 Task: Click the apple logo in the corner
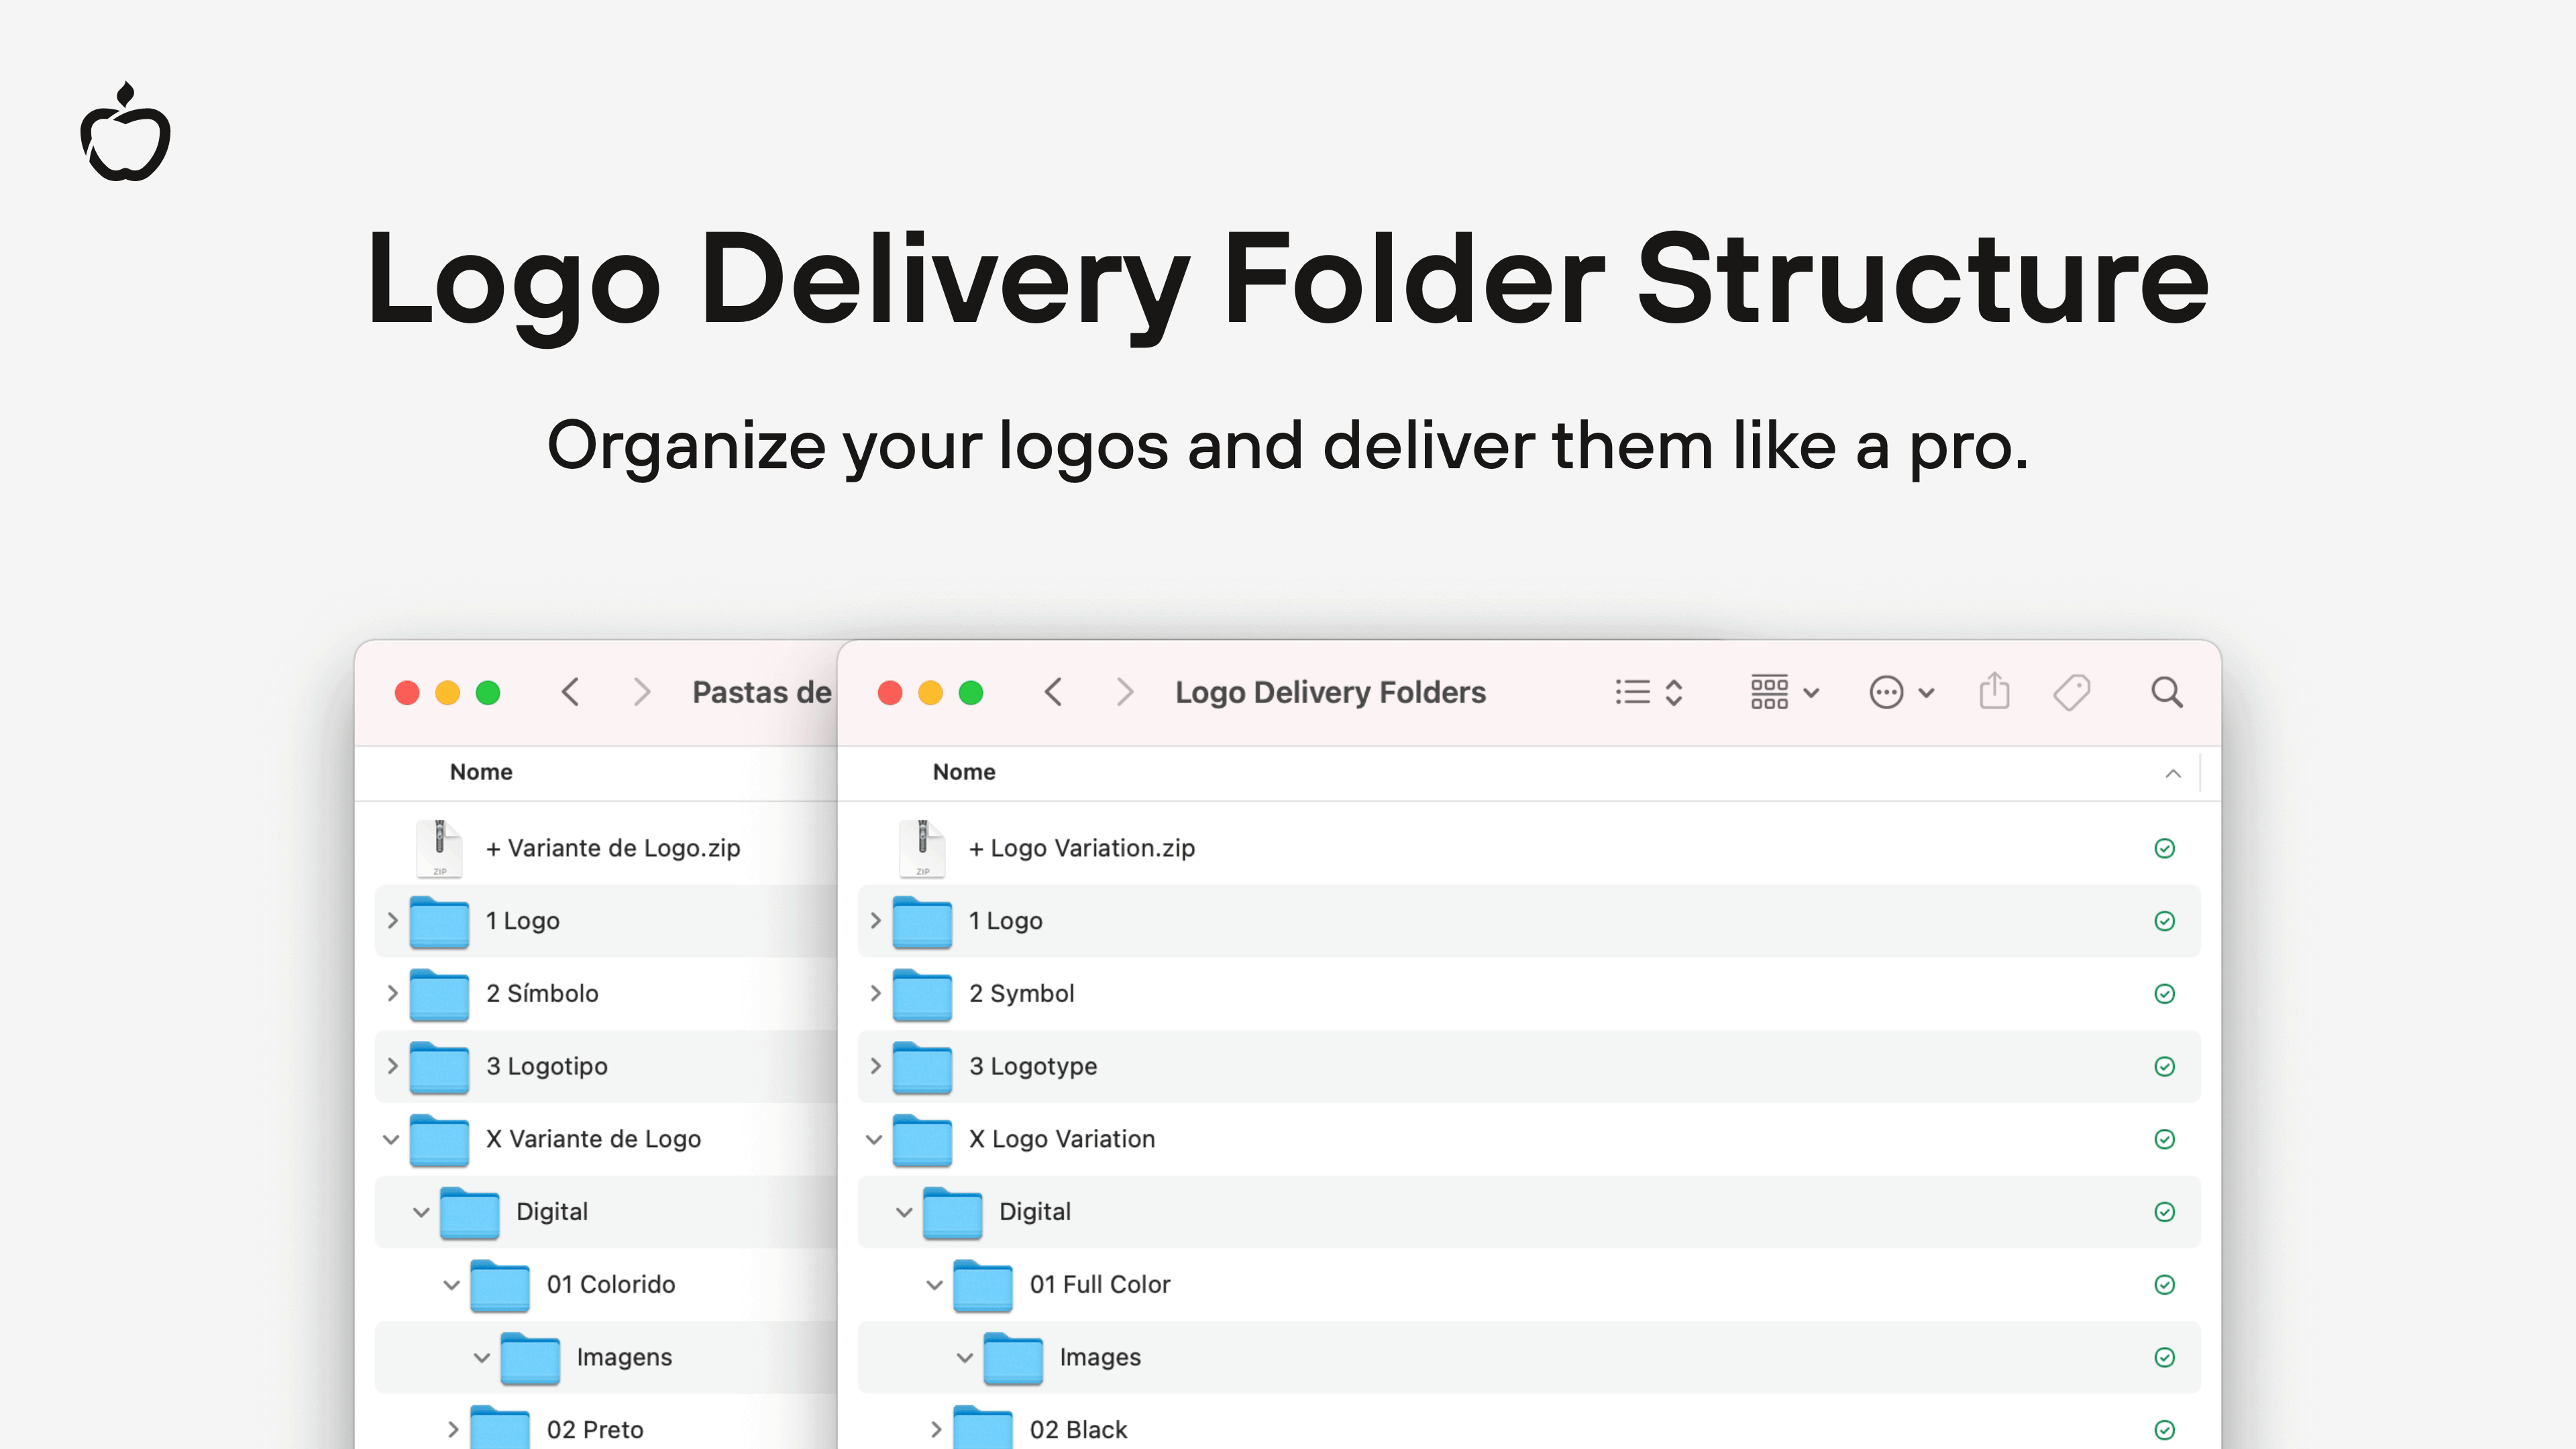(x=125, y=132)
